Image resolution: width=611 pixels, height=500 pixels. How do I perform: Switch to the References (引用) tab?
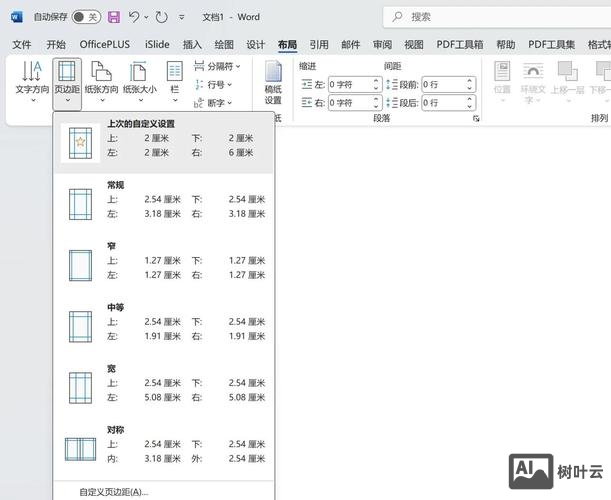pyautogui.click(x=318, y=44)
